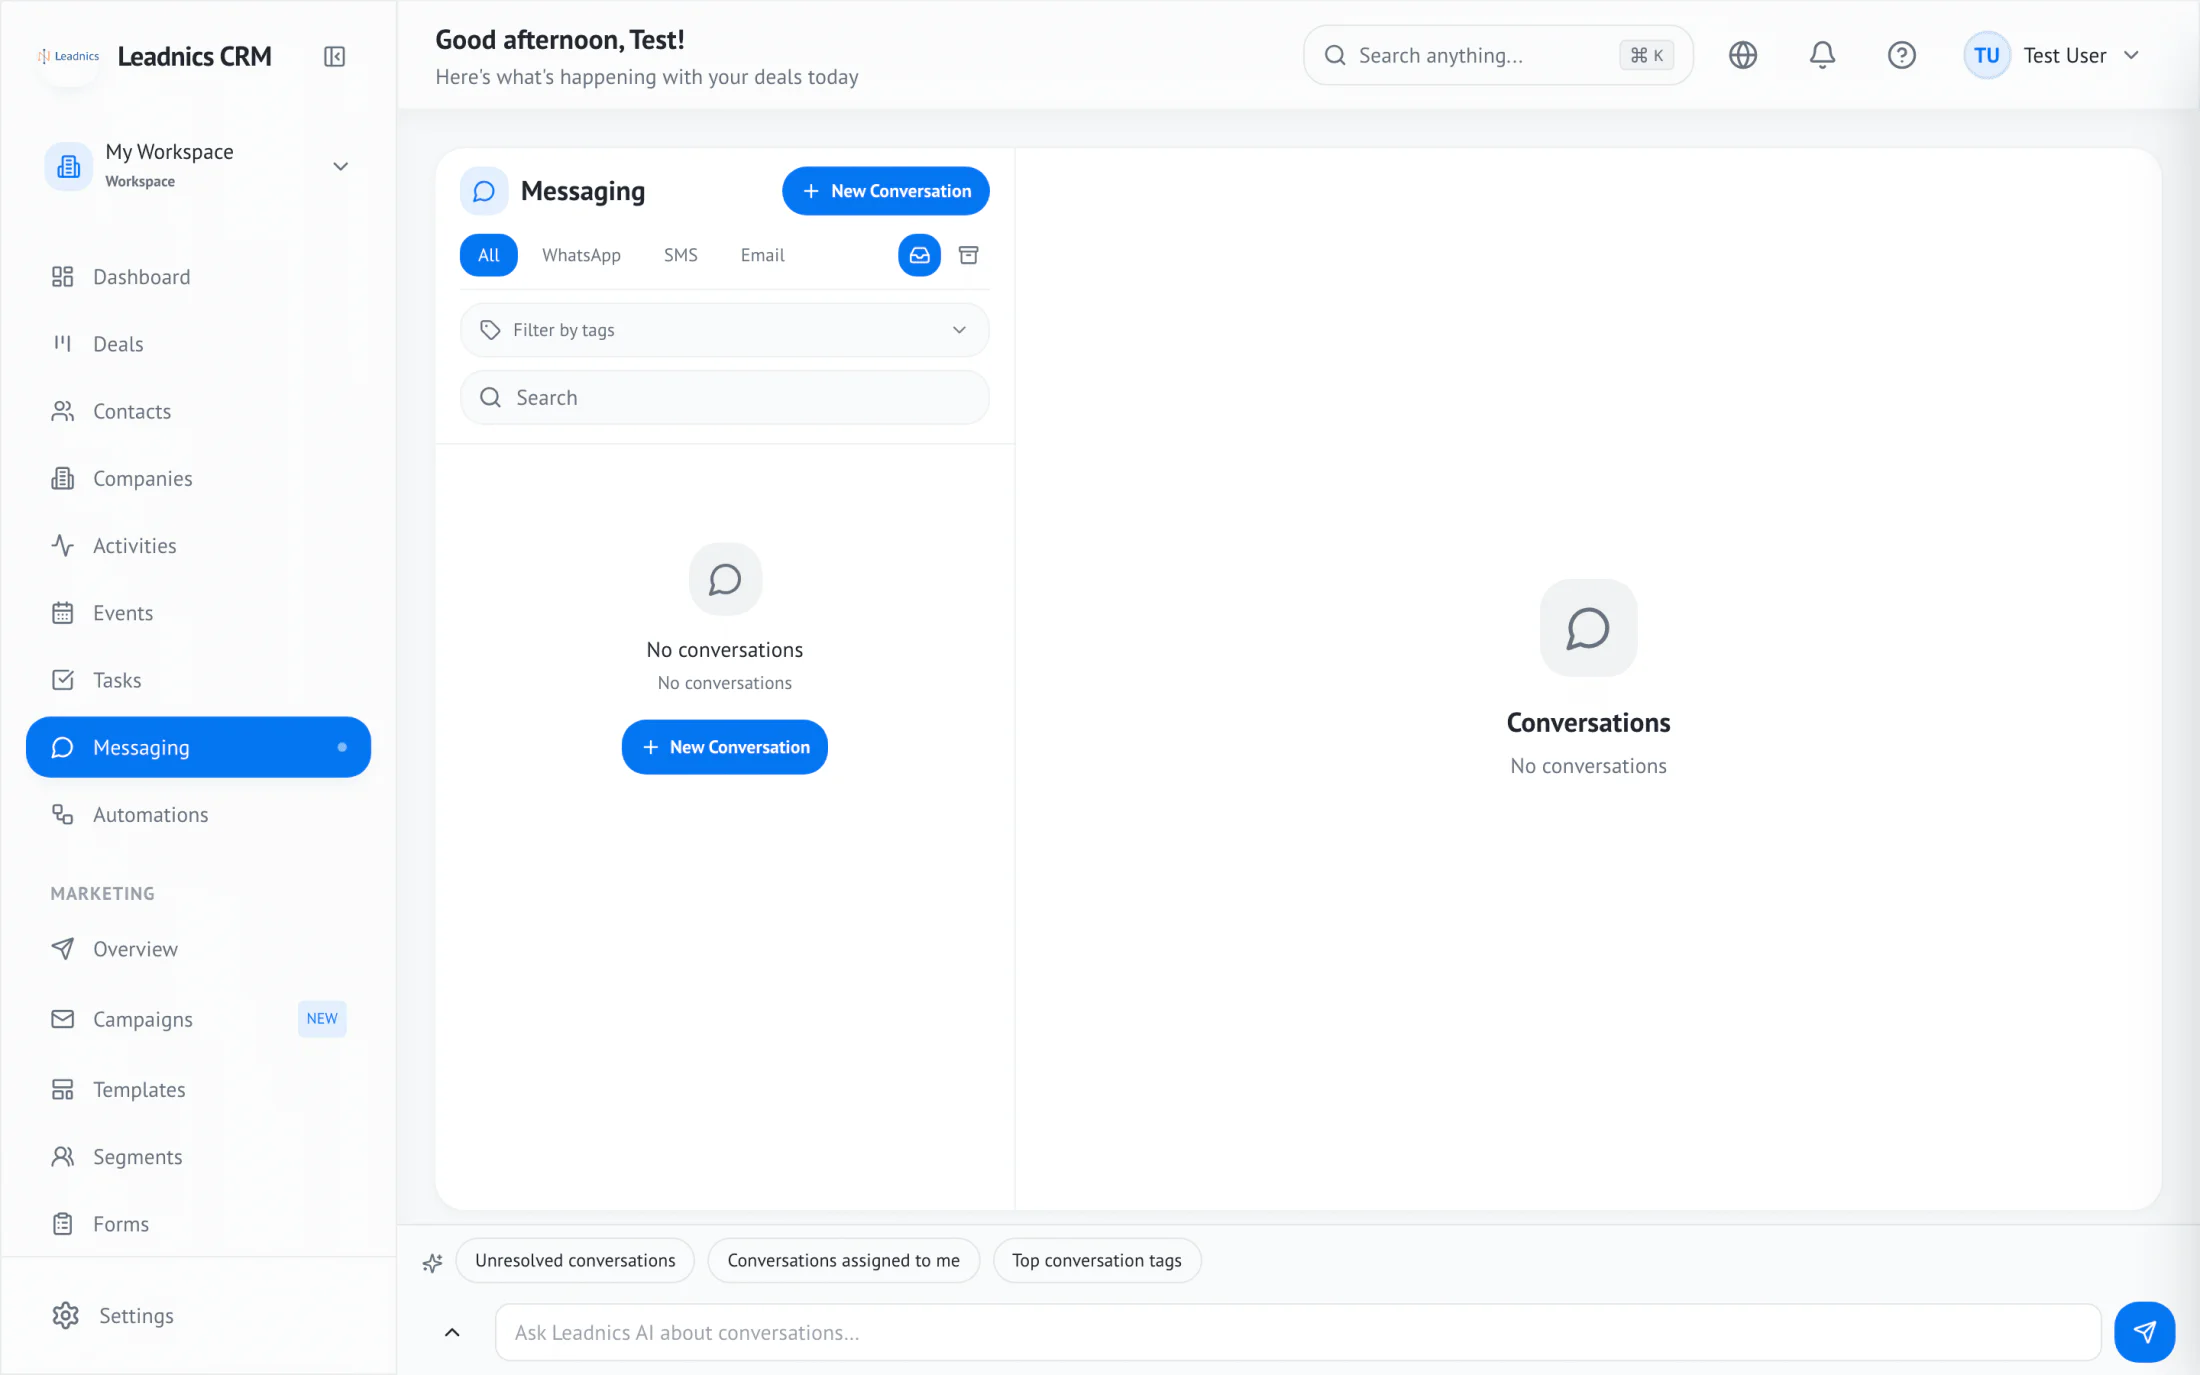Send the AI question with paper plane

click(2144, 1332)
